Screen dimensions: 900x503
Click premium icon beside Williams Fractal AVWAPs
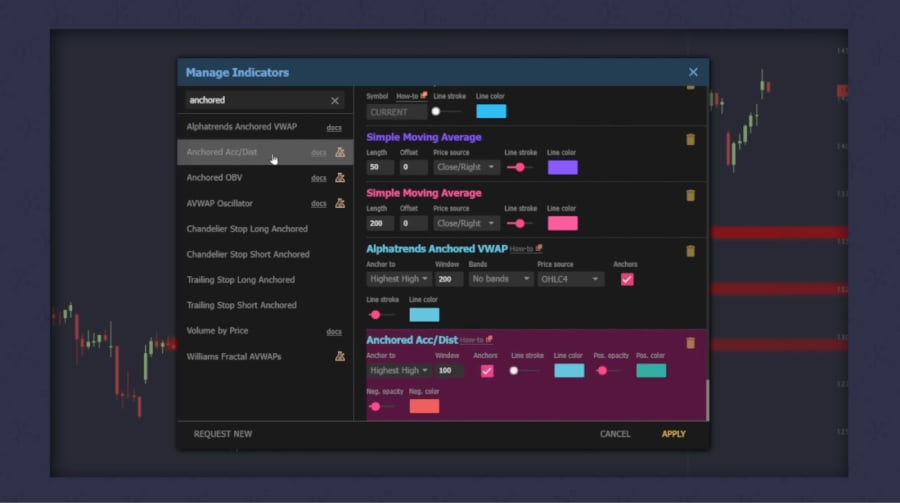click(x=340, y=356)
